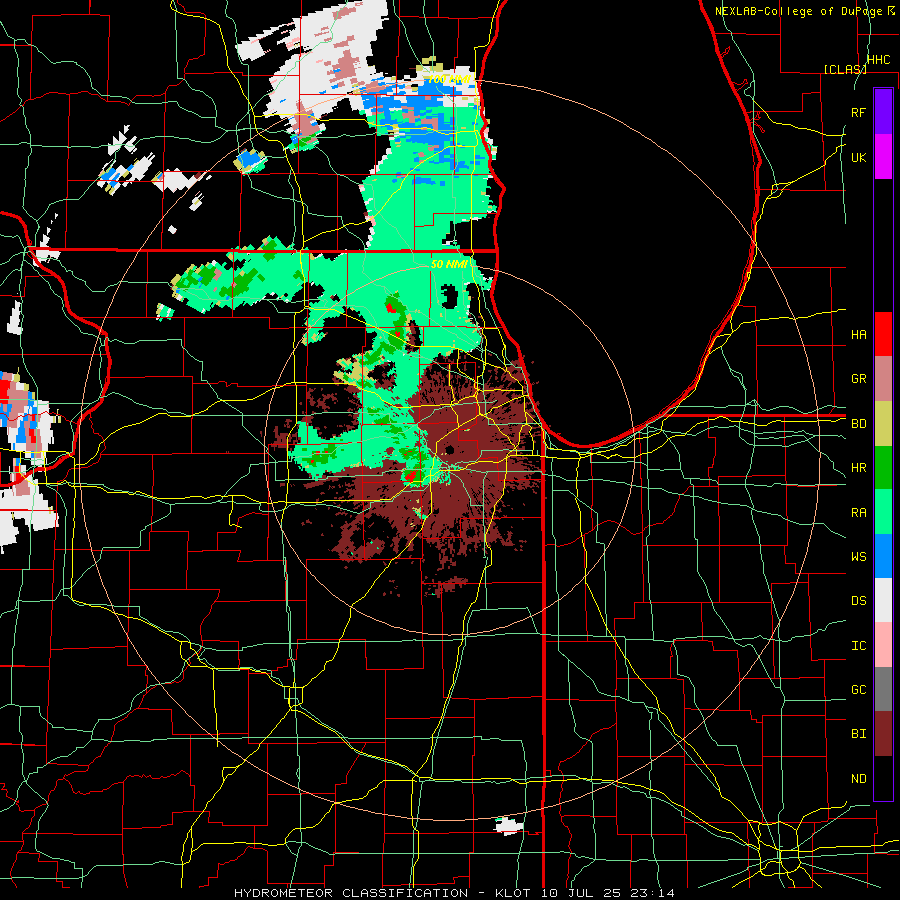Click the IC legend label
900x900 pixels.
tap(859, 646)
